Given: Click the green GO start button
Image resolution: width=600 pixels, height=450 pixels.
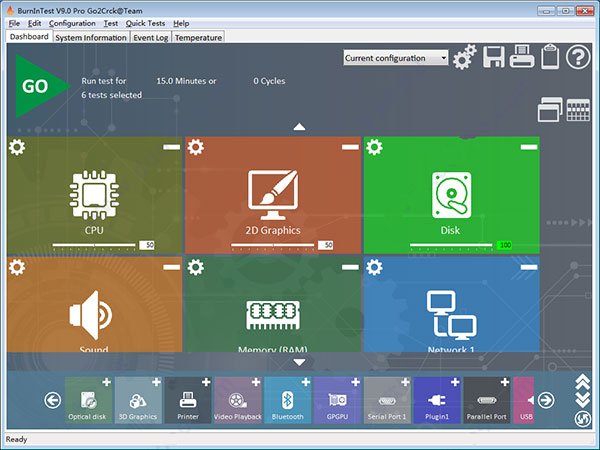Looking at the screenshot, I should tap(38, 86).
